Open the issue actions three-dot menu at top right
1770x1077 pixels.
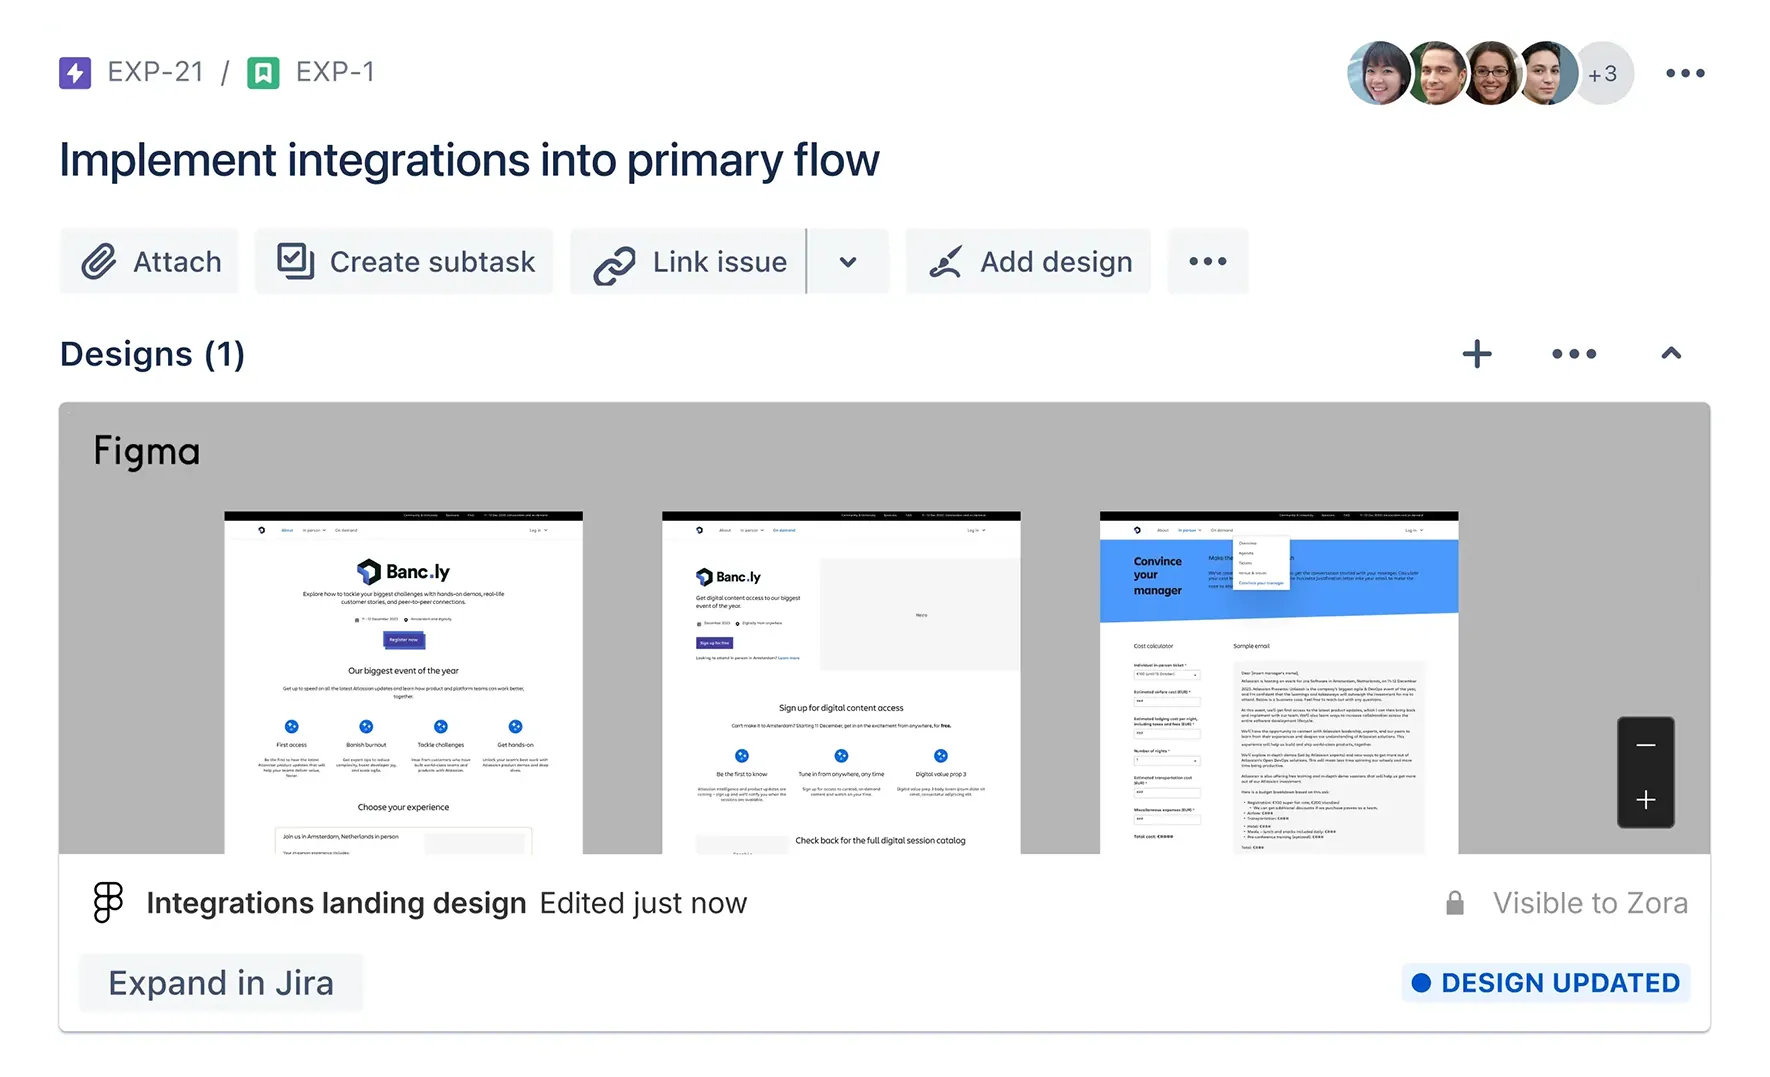point(1685,73)
